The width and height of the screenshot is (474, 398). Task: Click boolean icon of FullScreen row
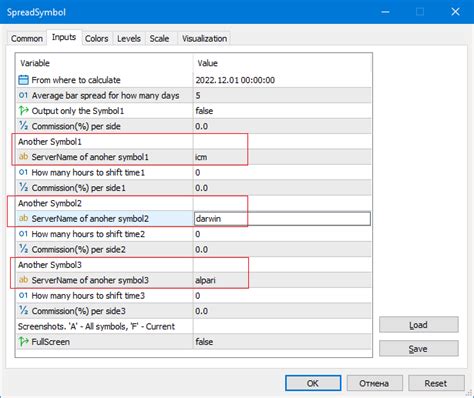point(23,341)
